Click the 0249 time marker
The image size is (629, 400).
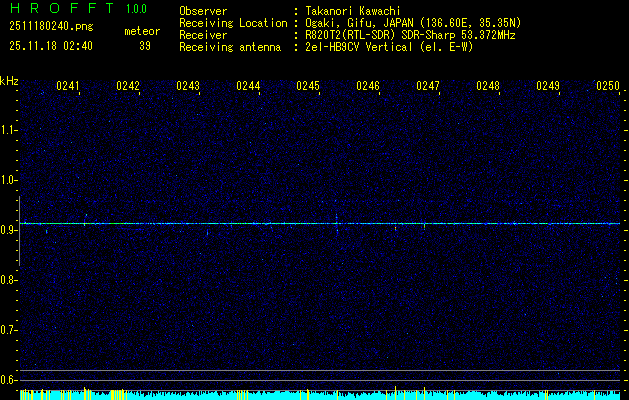548,85
